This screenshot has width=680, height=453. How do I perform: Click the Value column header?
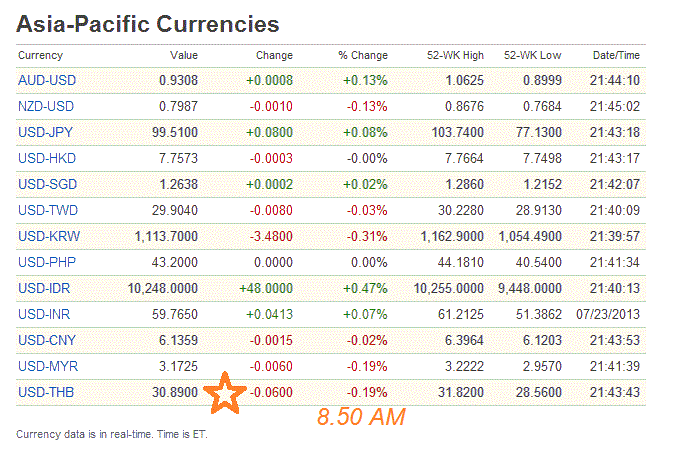point(184,56)
